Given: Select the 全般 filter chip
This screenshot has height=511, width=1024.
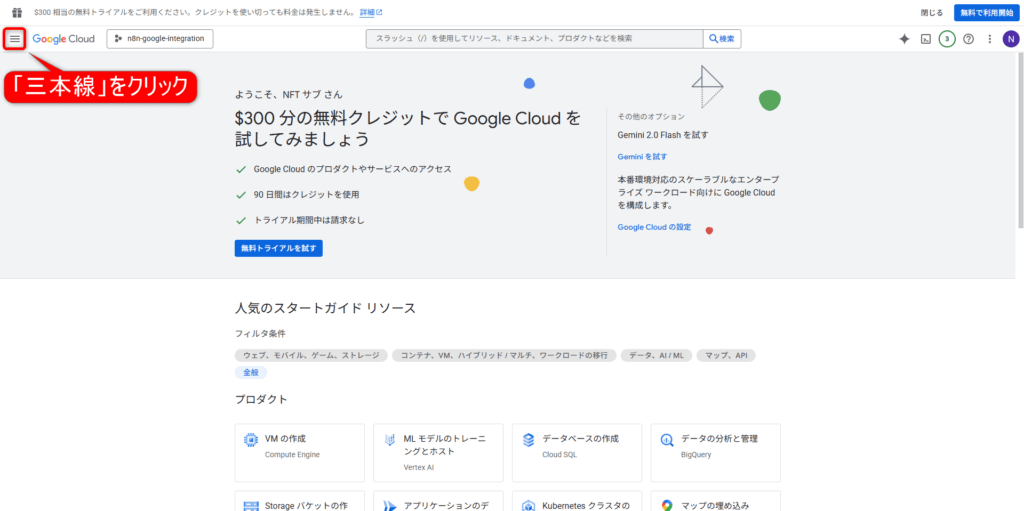Looking at the screenshot, I should pyautogui.click(x=250, y=372).
